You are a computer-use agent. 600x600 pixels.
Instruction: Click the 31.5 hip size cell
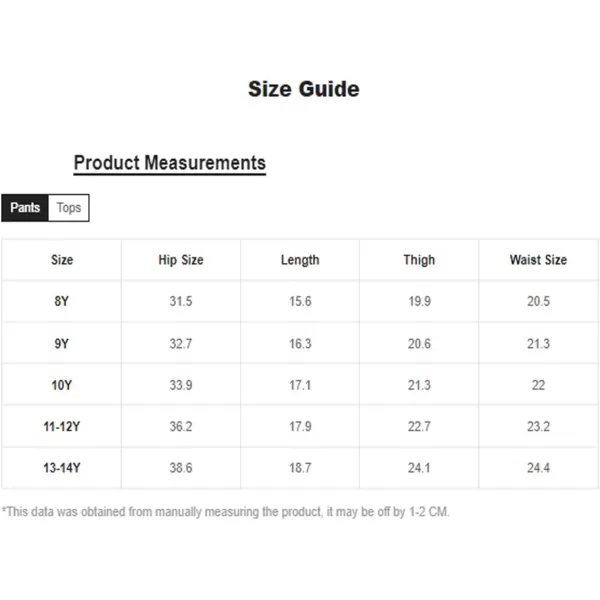(181, 301)
